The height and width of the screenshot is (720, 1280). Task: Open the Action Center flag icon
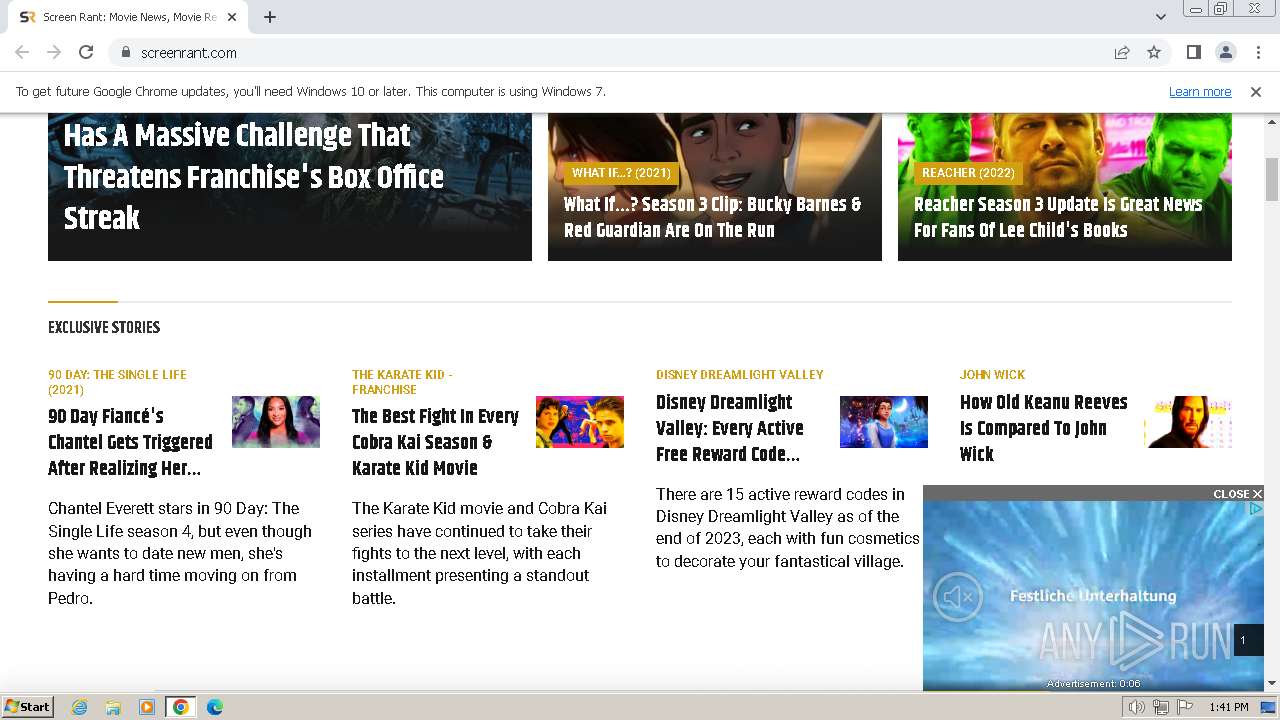click(x=1185, y=707)
